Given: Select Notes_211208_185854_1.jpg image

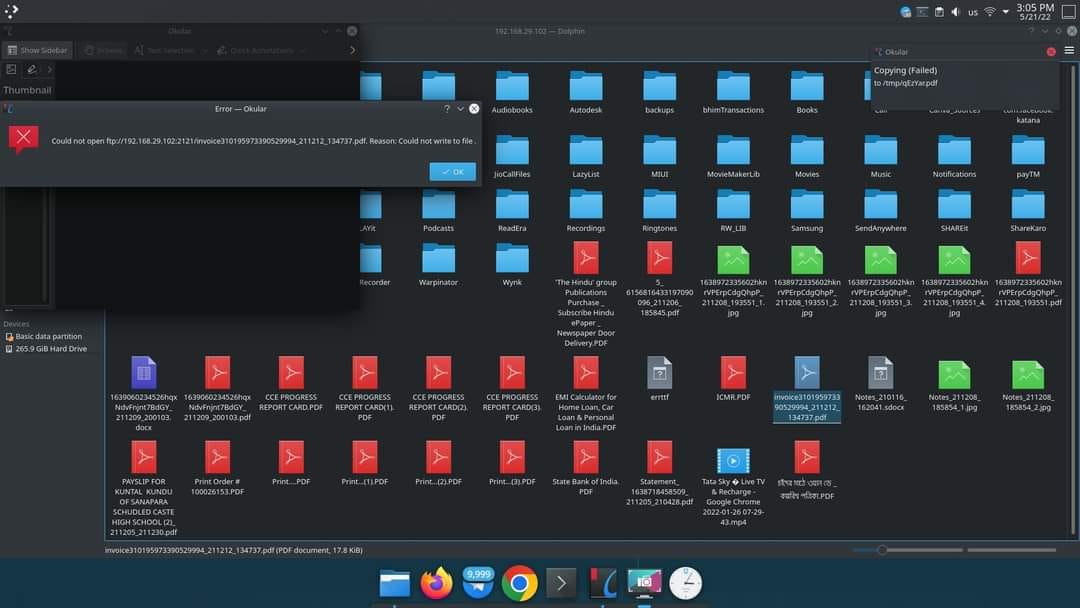Looking at the screenshot, I should (x=954, y=384).
